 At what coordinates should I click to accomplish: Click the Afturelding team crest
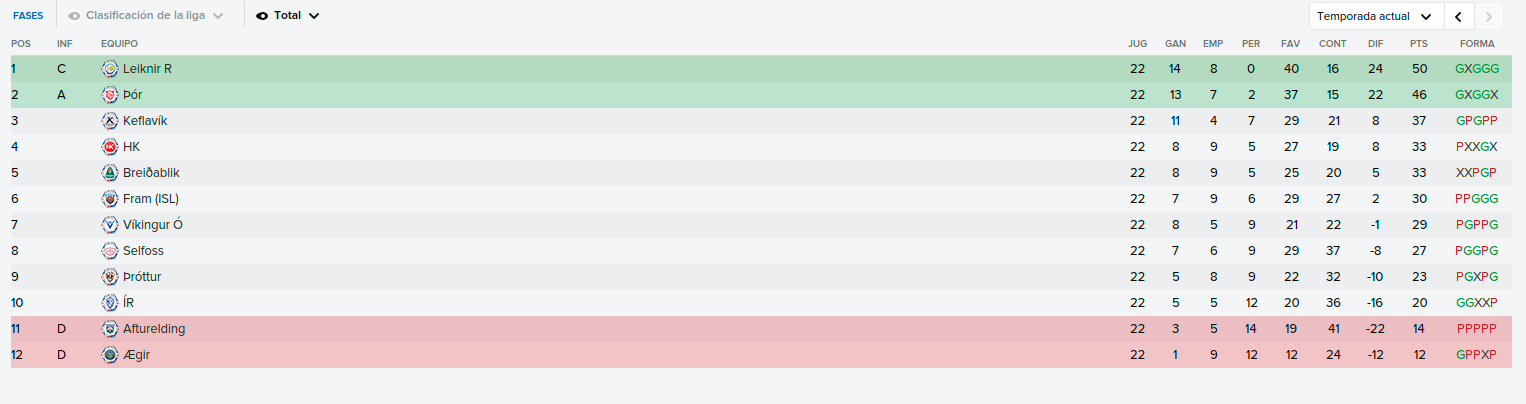[x=110, y=329]
